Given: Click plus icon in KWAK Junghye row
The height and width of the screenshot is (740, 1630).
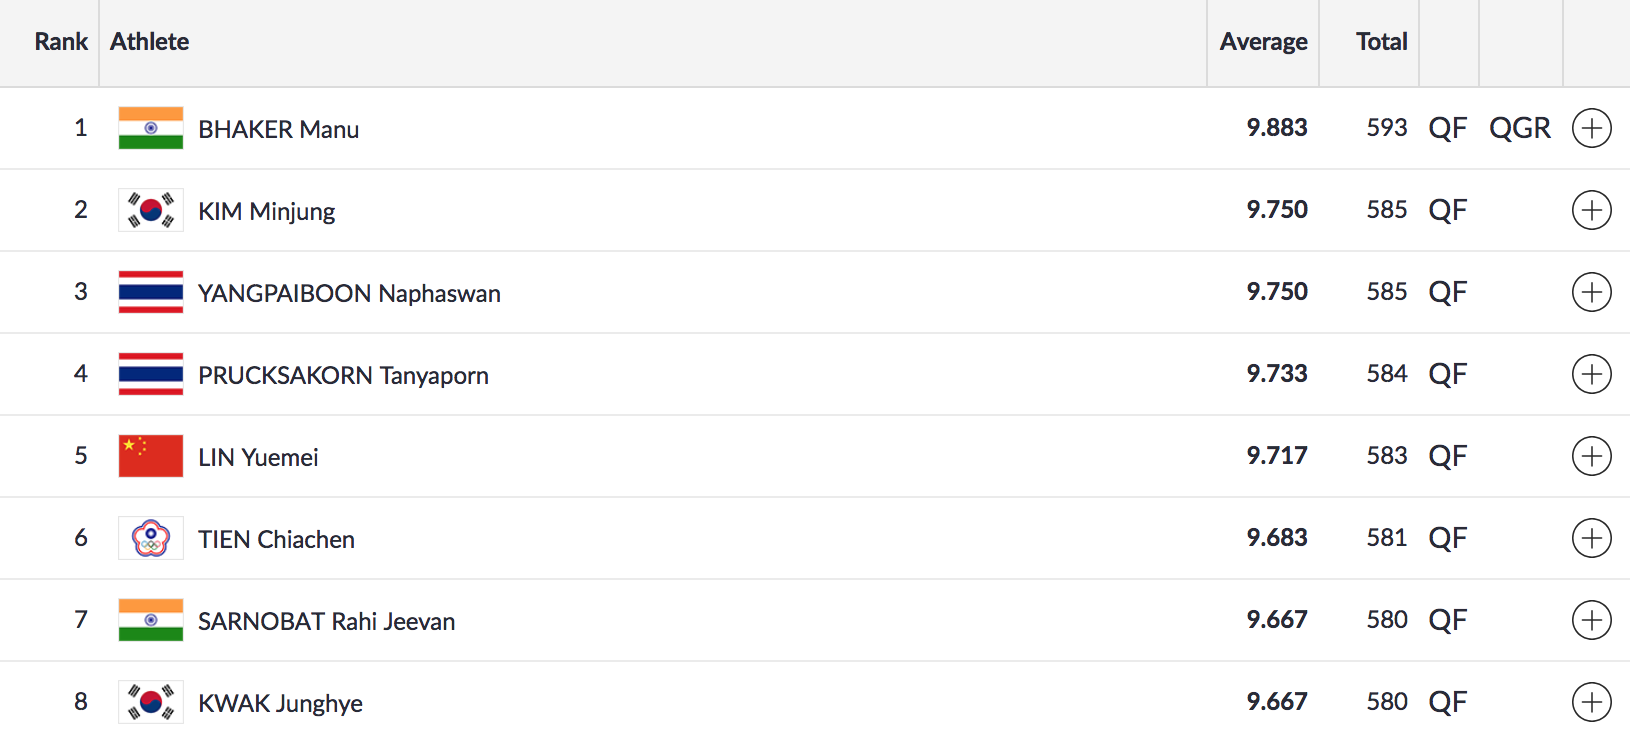Looking at the screenshot, I should tap(1591, 702).
